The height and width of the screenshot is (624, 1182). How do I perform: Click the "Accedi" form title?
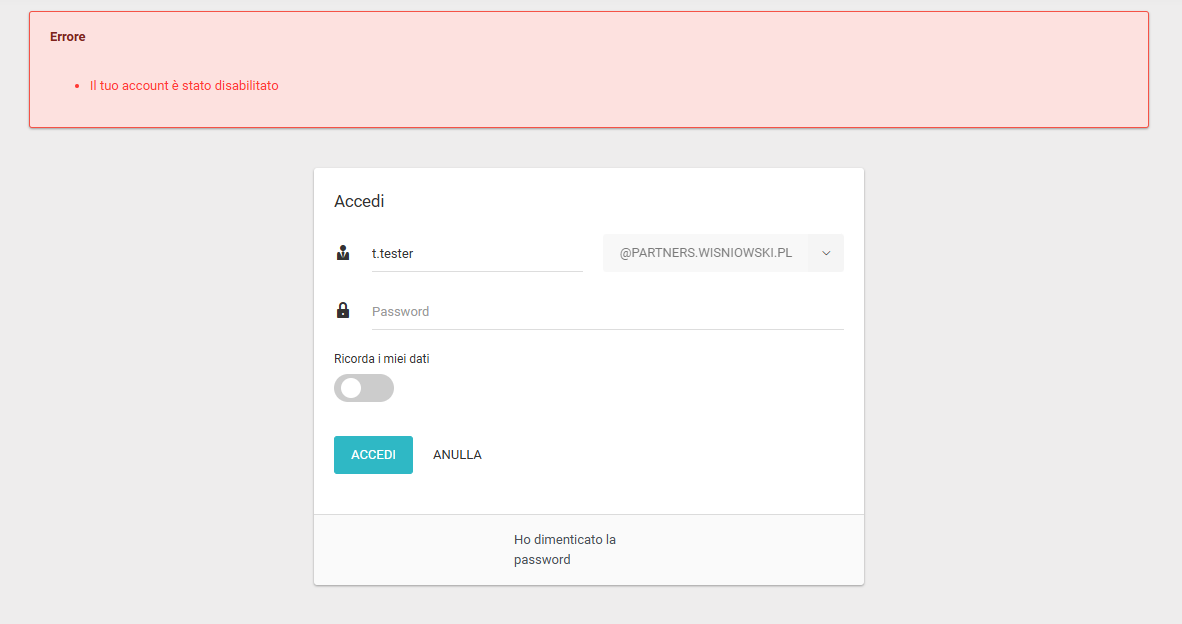(x=359, y=201)
